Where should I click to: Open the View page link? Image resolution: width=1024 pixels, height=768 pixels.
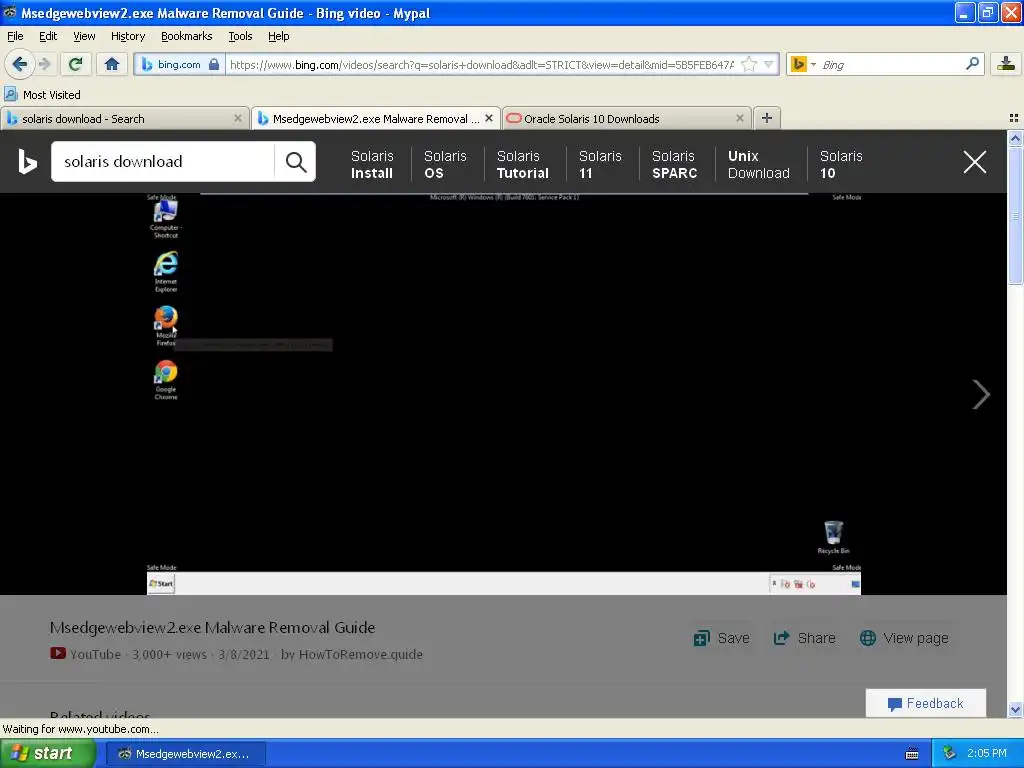coord(904,638)
